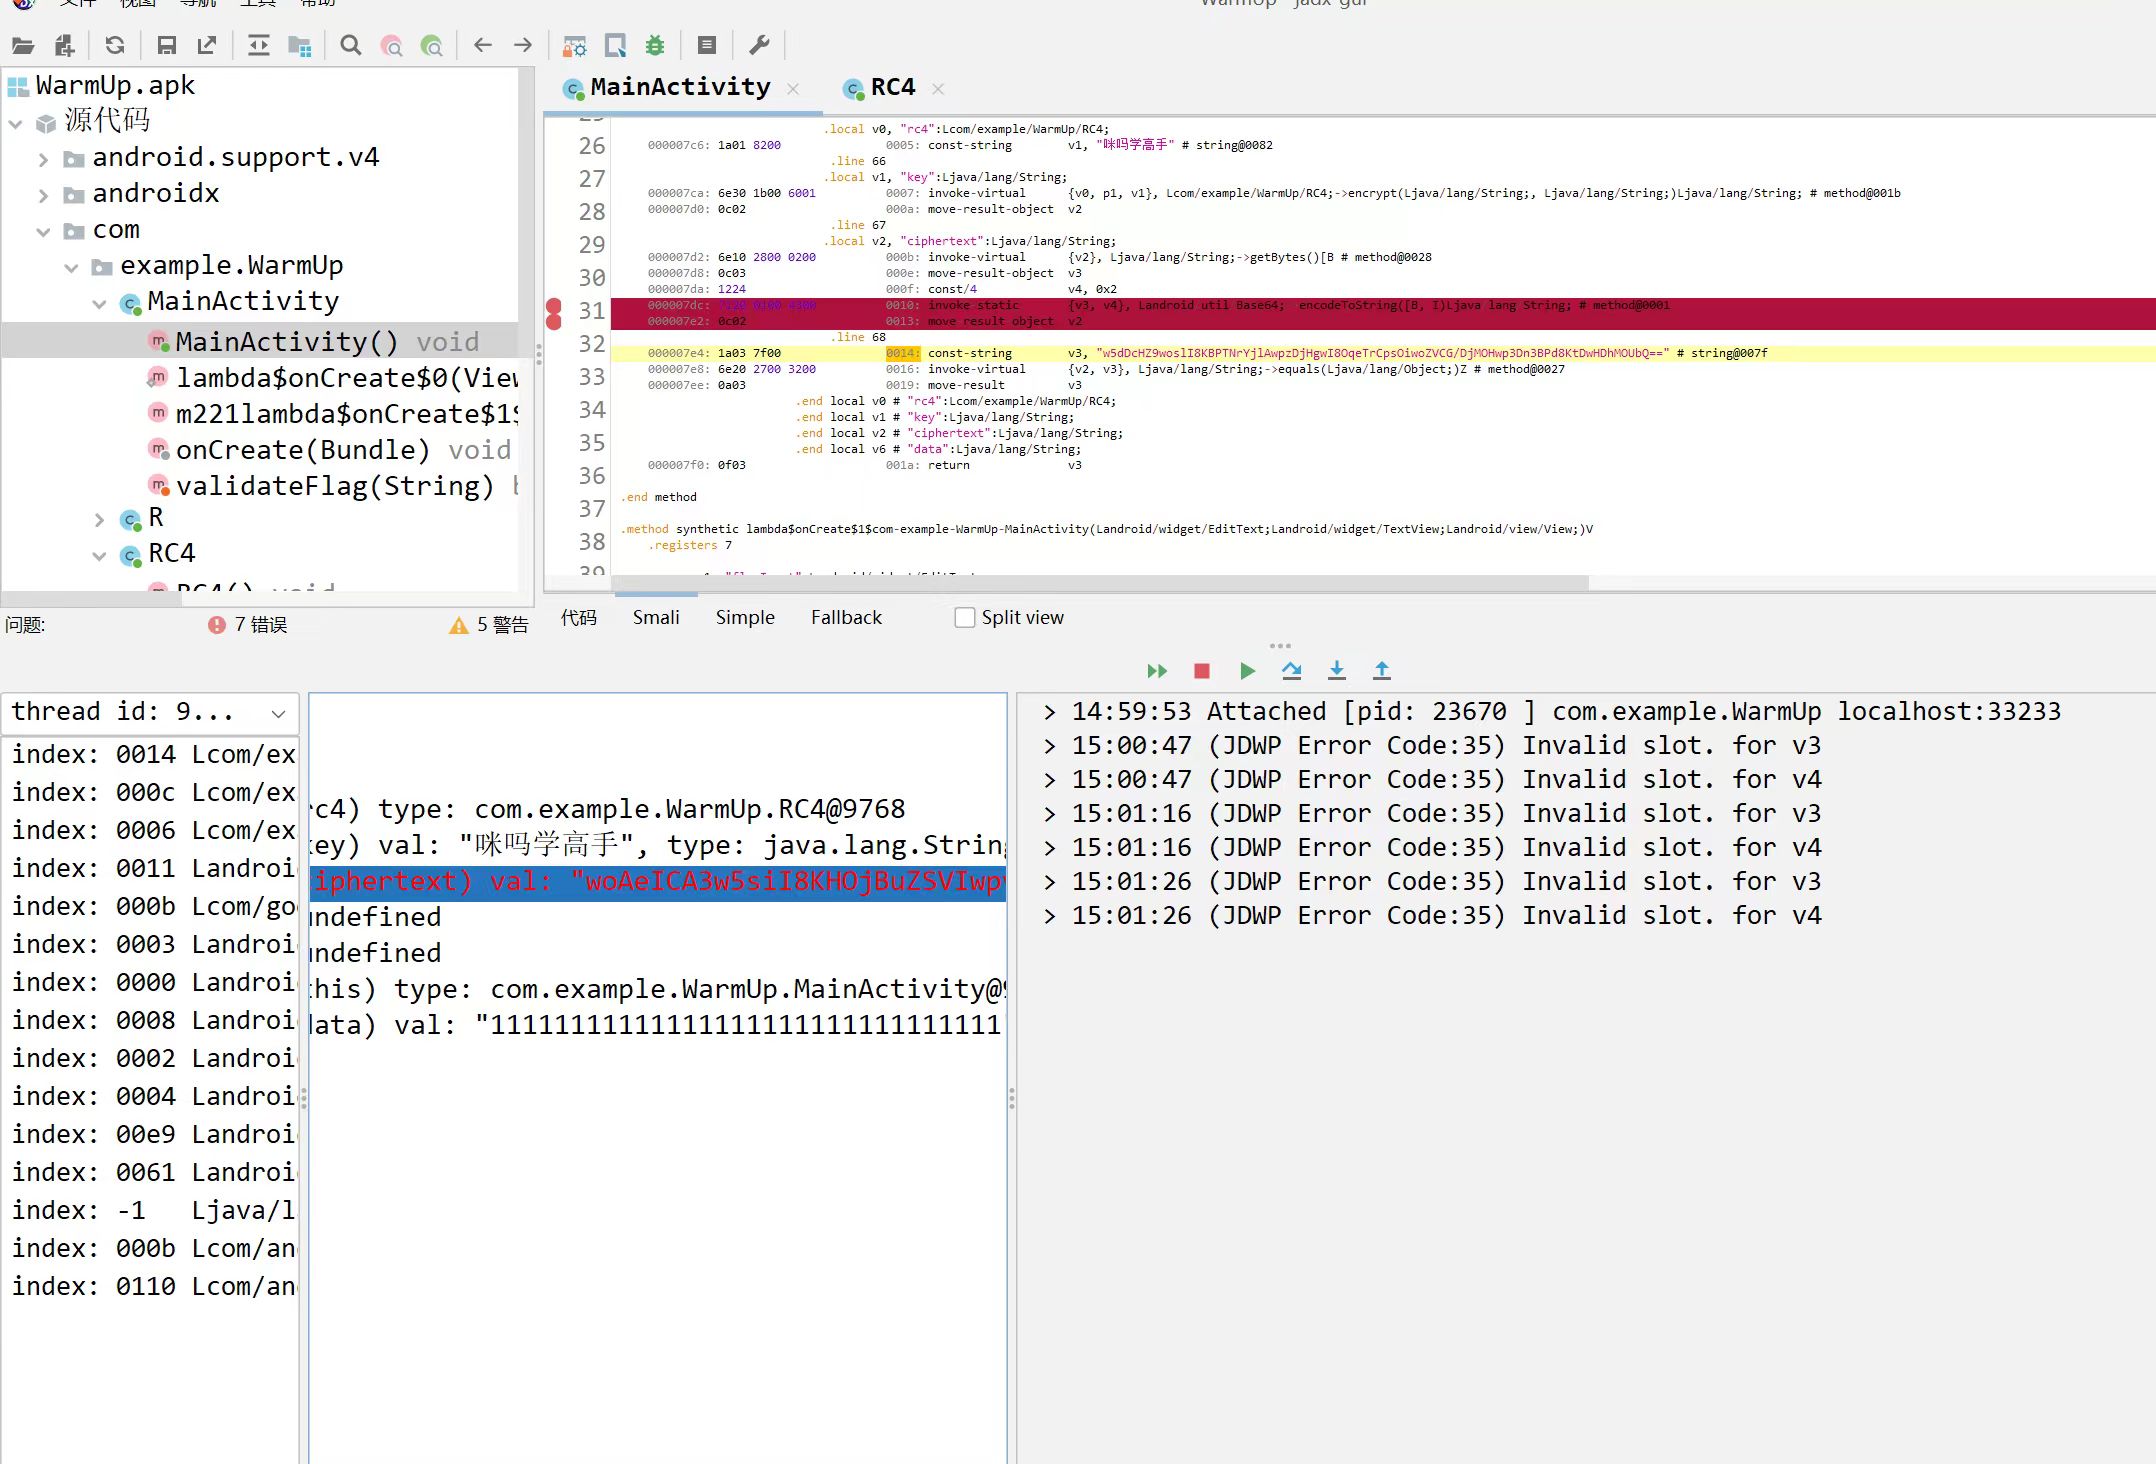Image resolution: width=2156 pixels, height=1464 pixels.
Task: Open log viewer document icon
Action: point(707,45)
